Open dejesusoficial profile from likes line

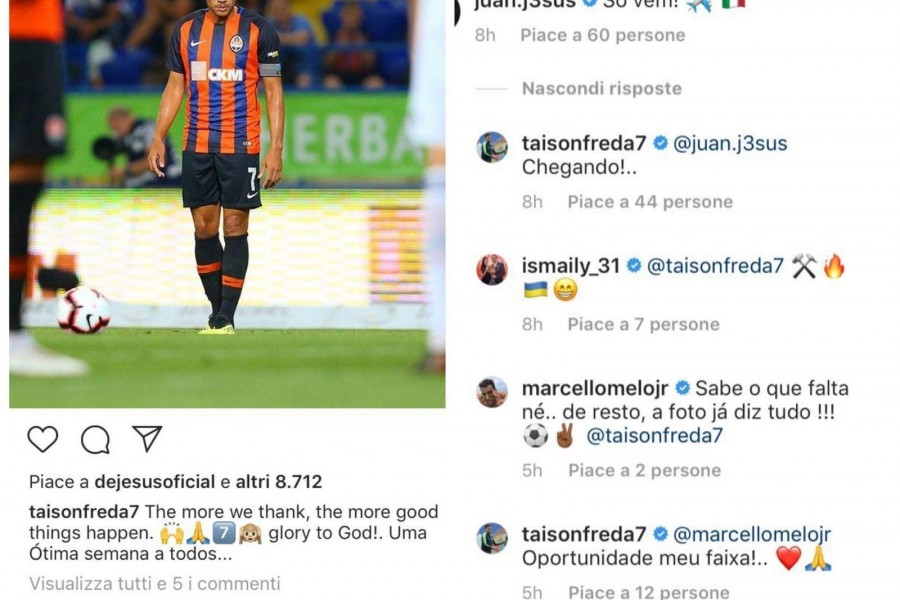[x=154, y=481]
